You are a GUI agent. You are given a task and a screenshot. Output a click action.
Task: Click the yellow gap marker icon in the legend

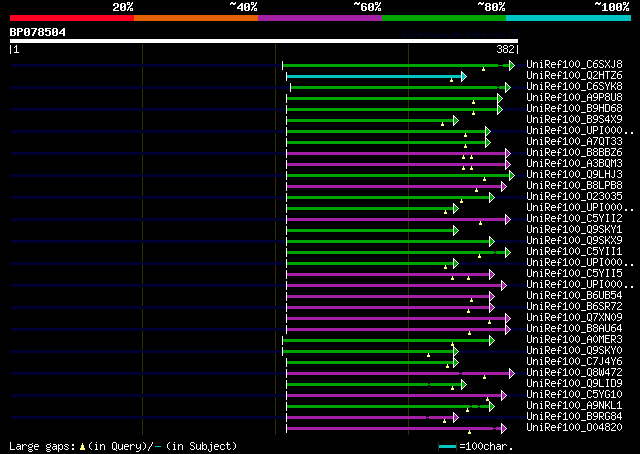82,447
